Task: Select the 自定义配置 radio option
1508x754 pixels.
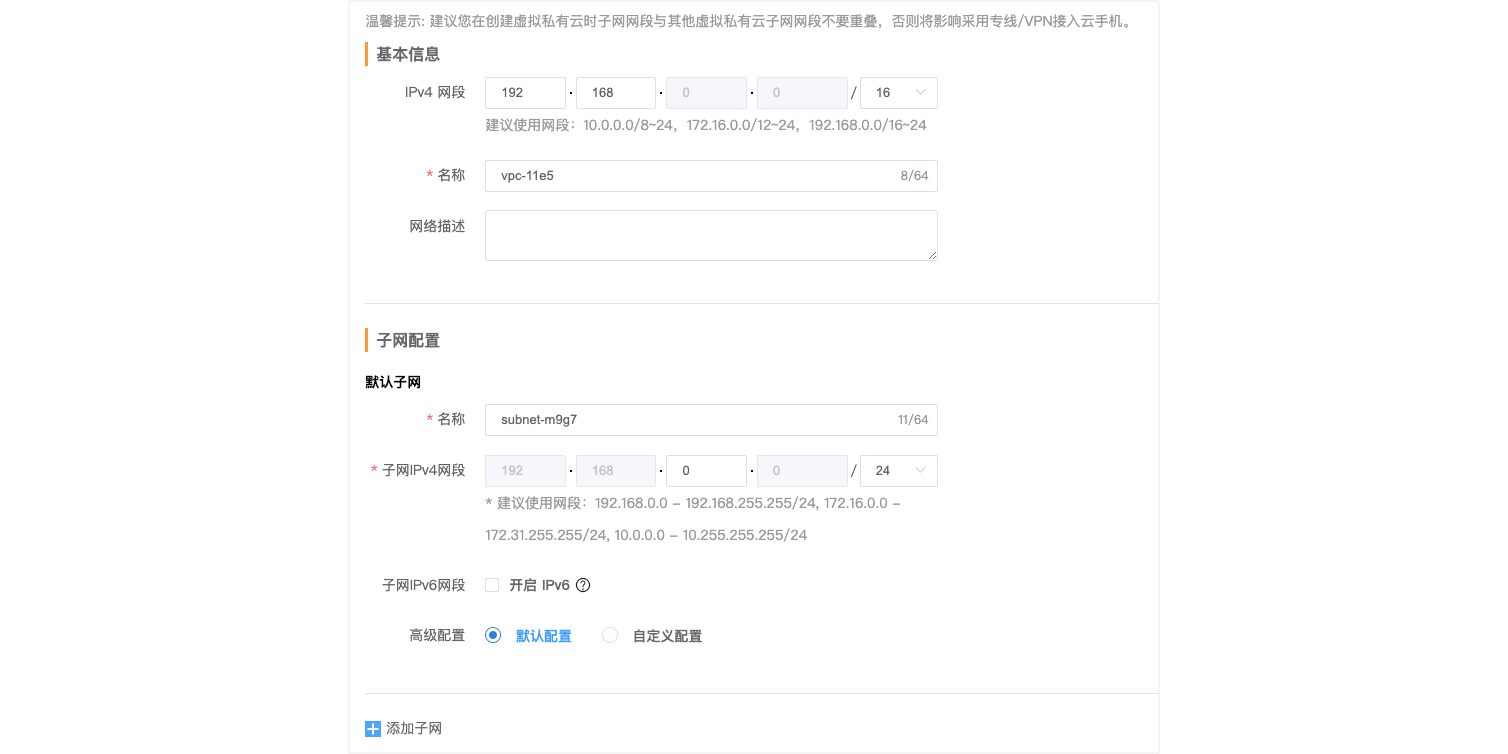Action: [x=610, y=635]
